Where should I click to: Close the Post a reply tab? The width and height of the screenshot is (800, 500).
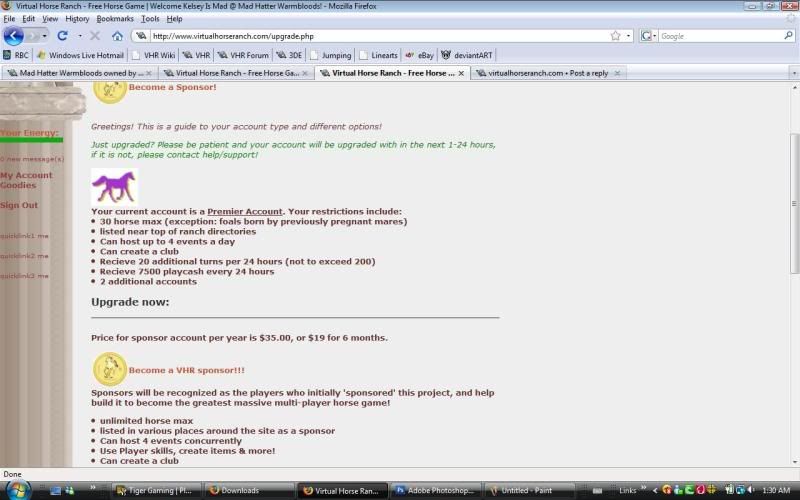[617, 73]
